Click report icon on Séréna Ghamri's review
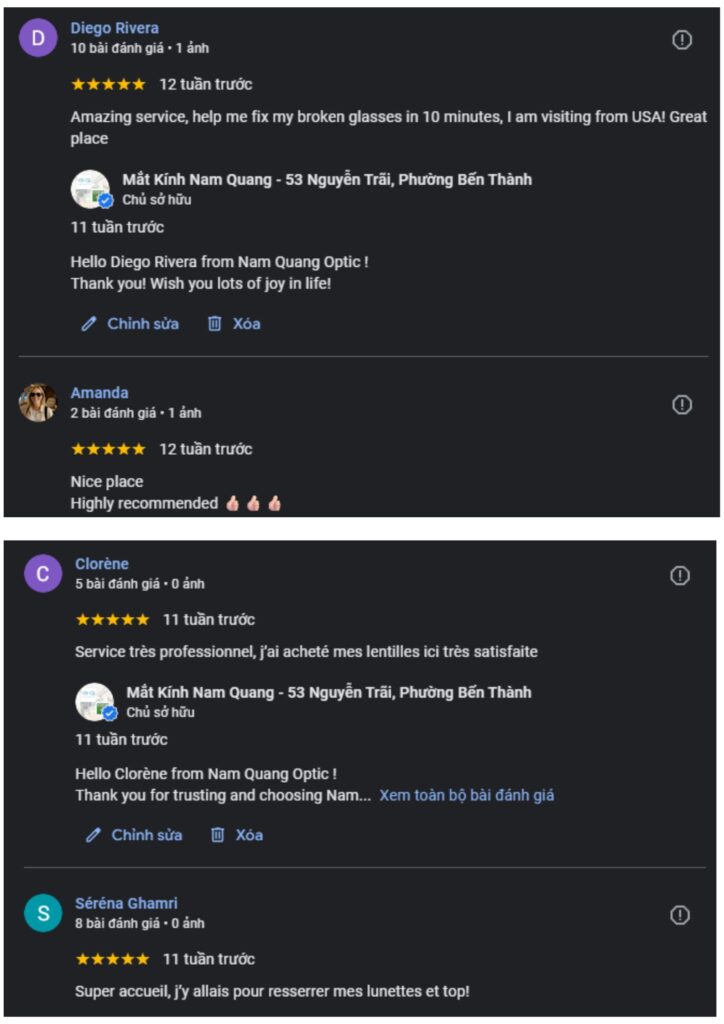Screen dimensions: 724x1024 (x=680, y=916)
